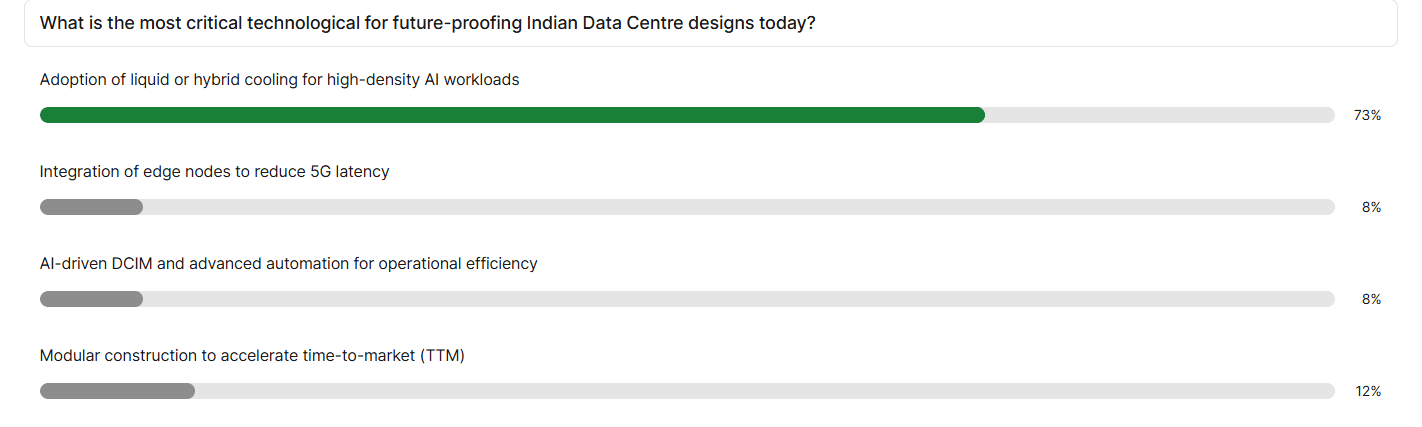Click the 8% value for edge nodes
Image resolution: width=1422 pixels, height=427 pixels.
click(1371, 207)
